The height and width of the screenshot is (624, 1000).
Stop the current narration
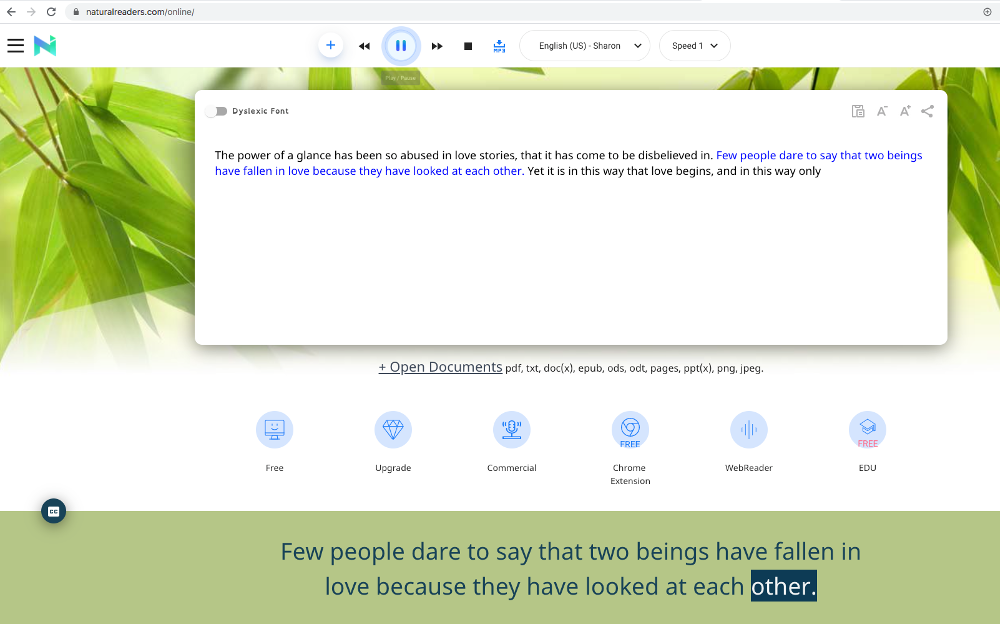pos(466,45)
